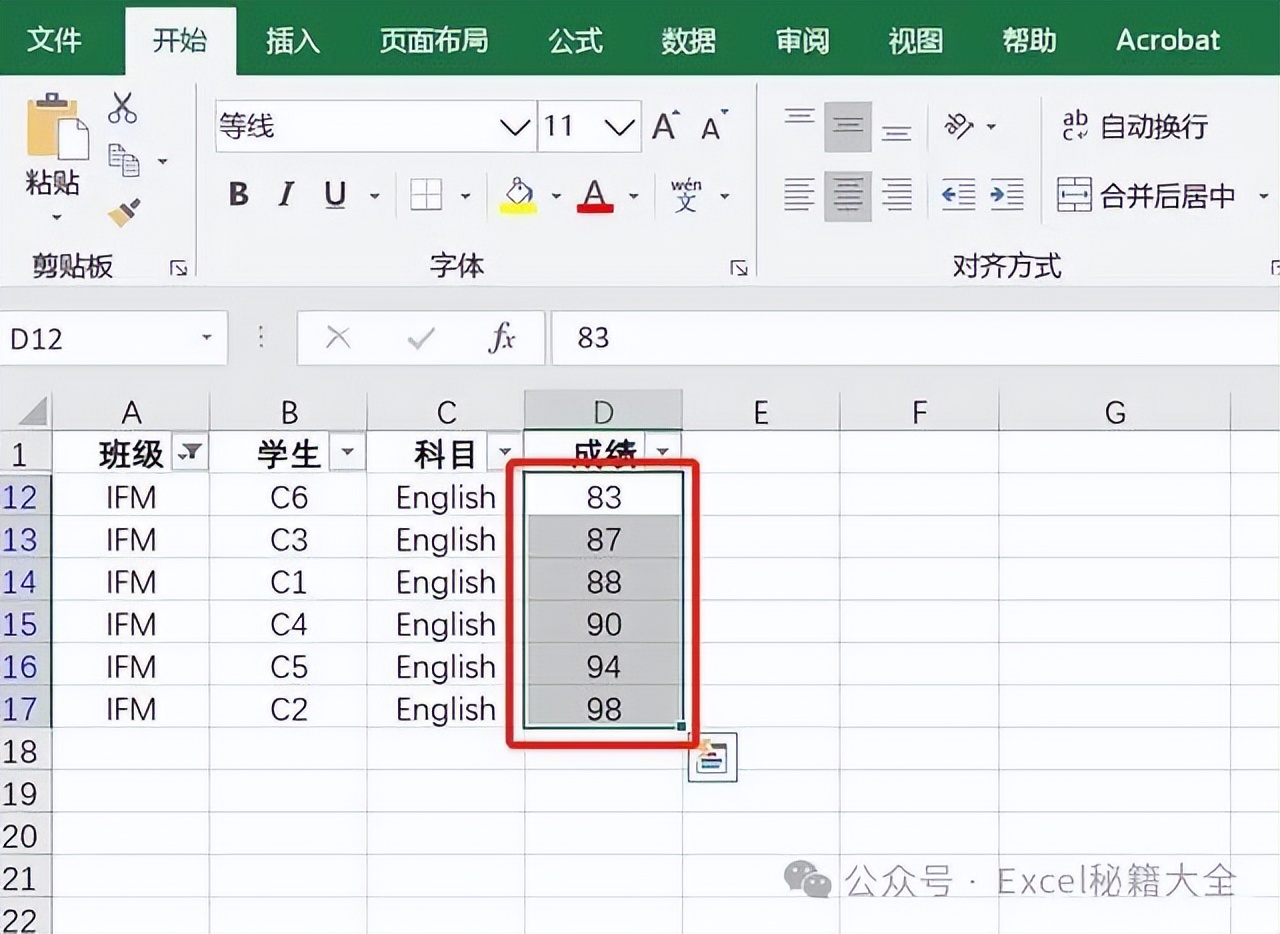Toggle Bold formatting

pos(238,194)
